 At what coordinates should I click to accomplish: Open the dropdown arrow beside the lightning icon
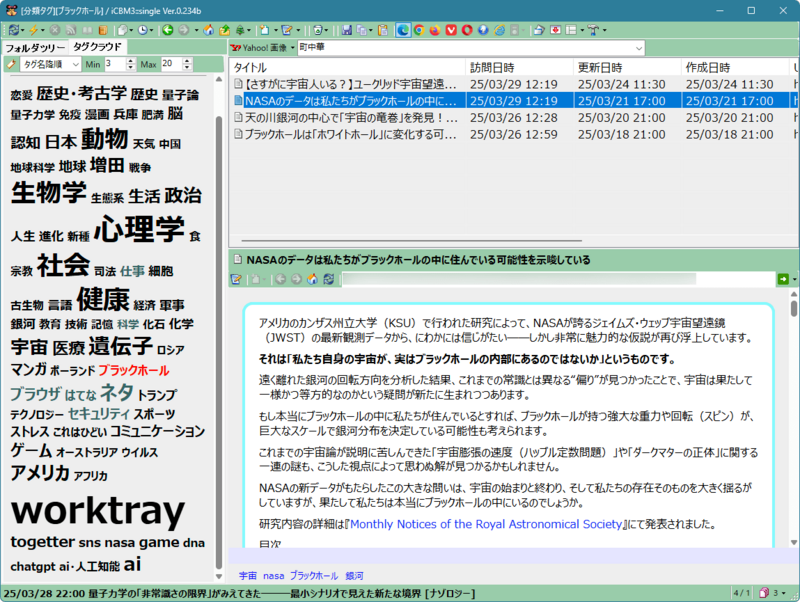42,30
